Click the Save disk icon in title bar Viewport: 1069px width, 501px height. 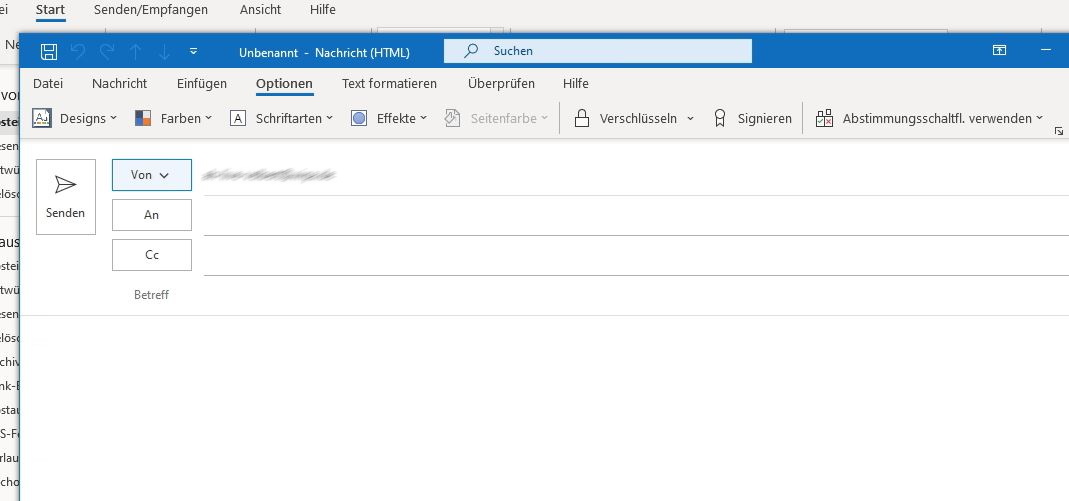point(49,51)
